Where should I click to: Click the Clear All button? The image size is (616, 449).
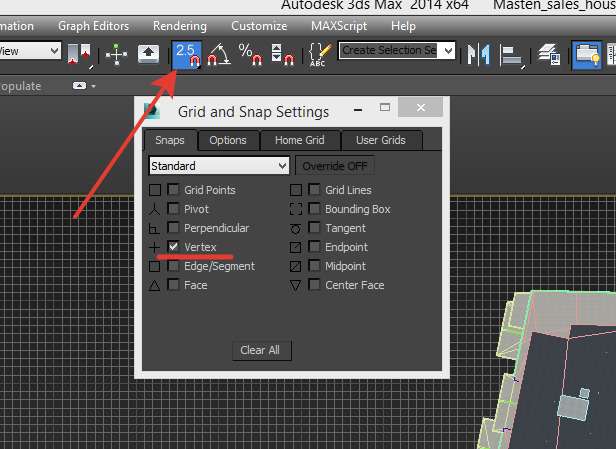[260, 350]
